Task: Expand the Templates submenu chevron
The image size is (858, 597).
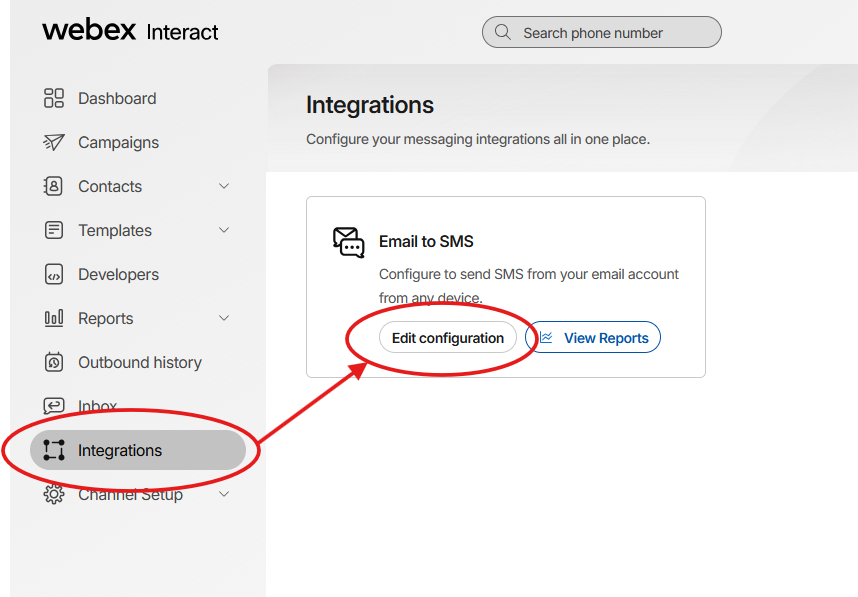Action: (224, 230)
